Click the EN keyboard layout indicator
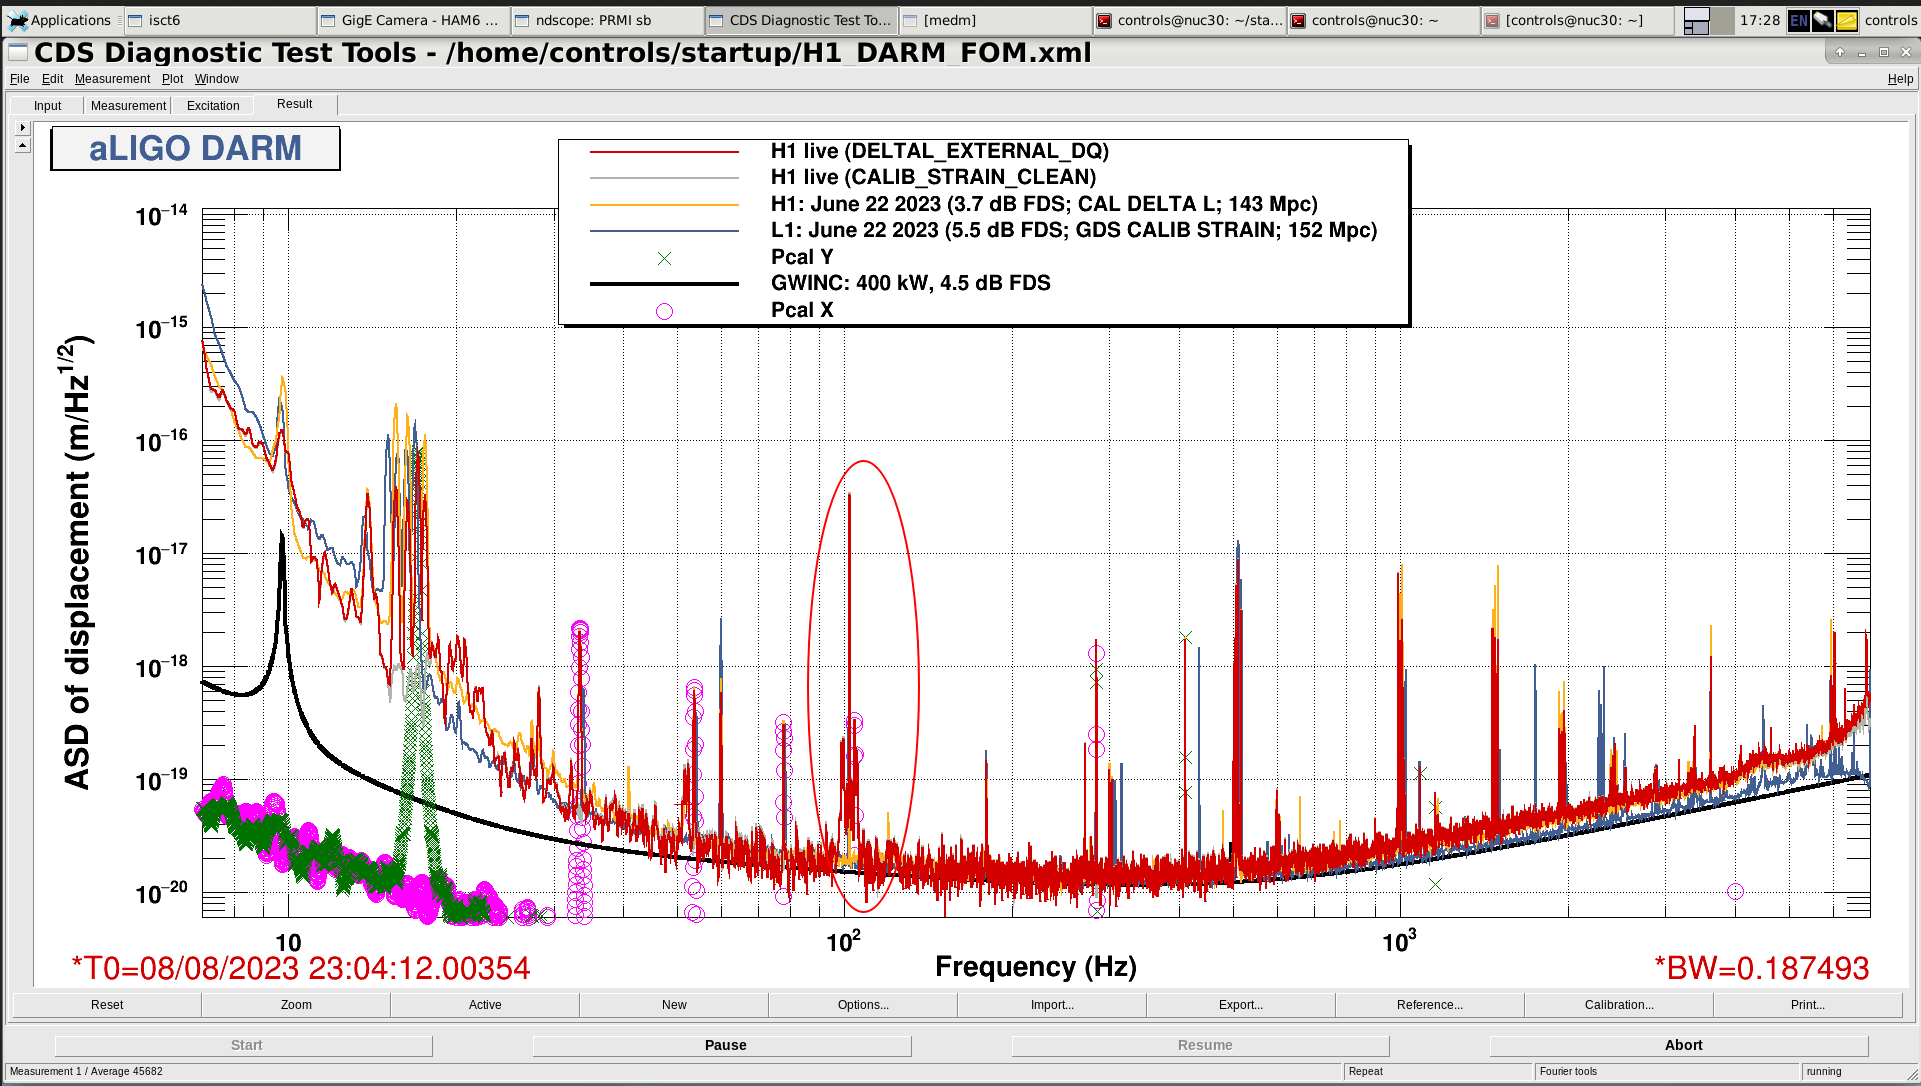1921x1086 pixels. [1798, 20]
